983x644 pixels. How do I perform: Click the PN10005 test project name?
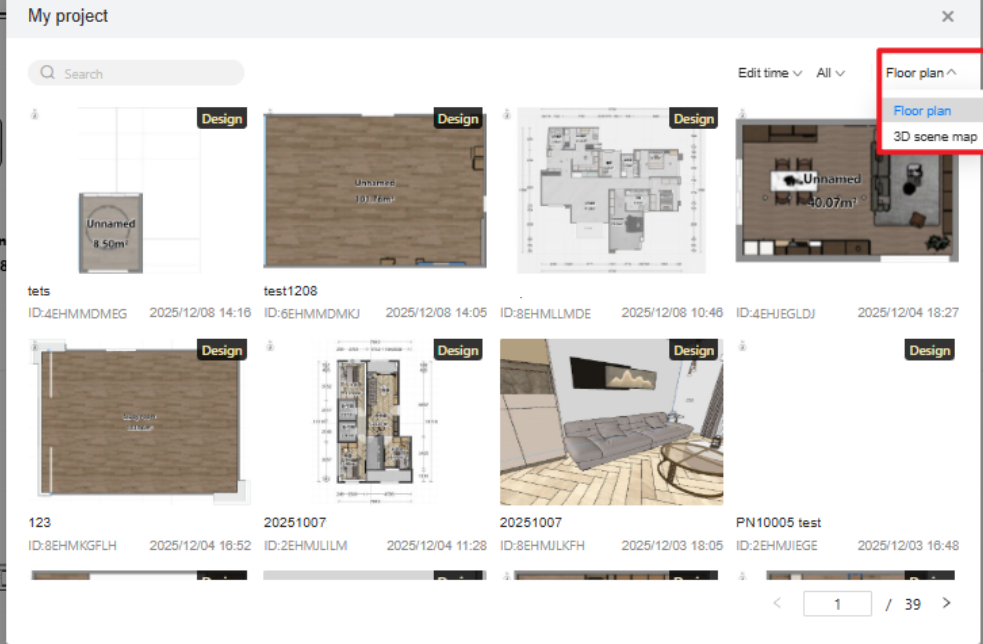click(x=778, y=523)
